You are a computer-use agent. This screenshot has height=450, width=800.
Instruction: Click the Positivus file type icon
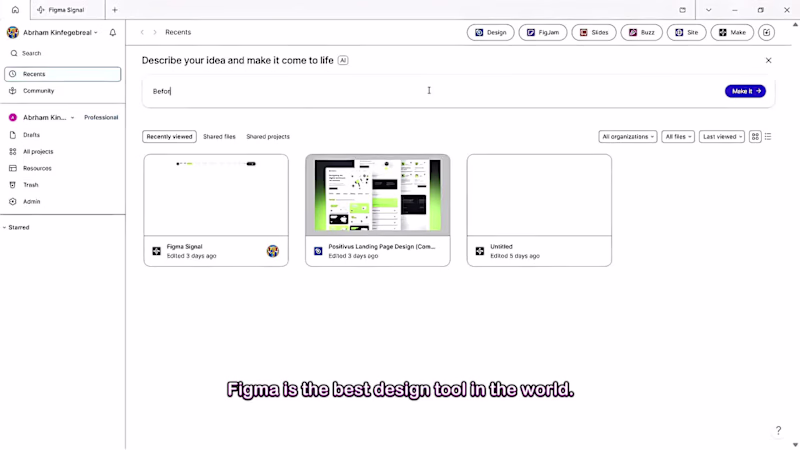tap(318, 251)
